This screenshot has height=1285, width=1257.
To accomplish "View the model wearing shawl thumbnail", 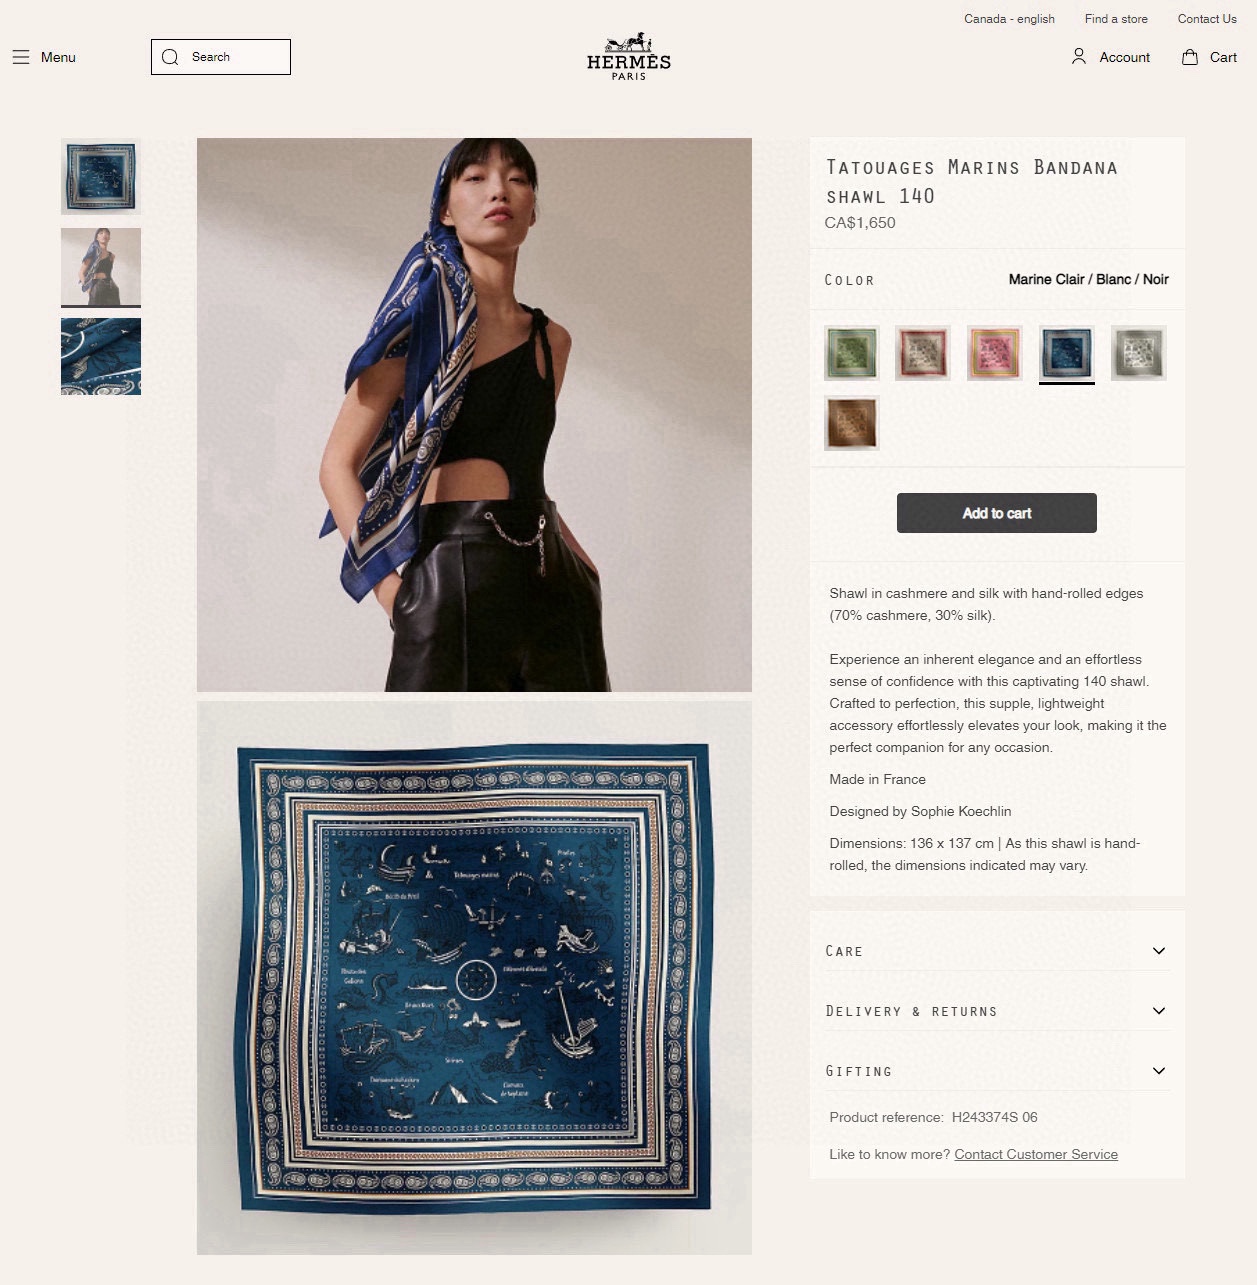I will point(101,267).
